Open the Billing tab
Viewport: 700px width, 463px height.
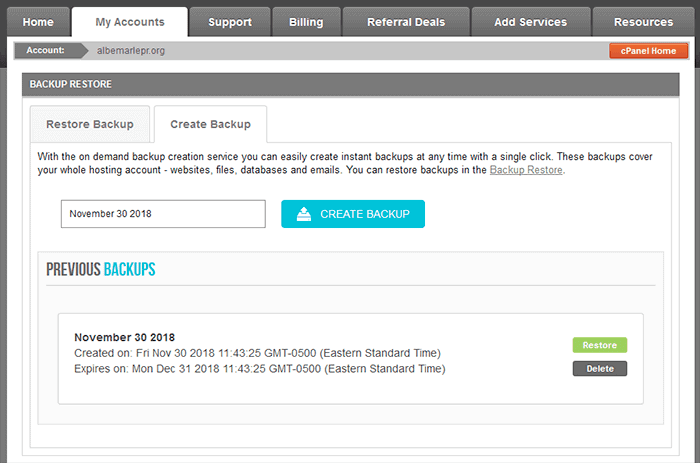coord(306,22)
